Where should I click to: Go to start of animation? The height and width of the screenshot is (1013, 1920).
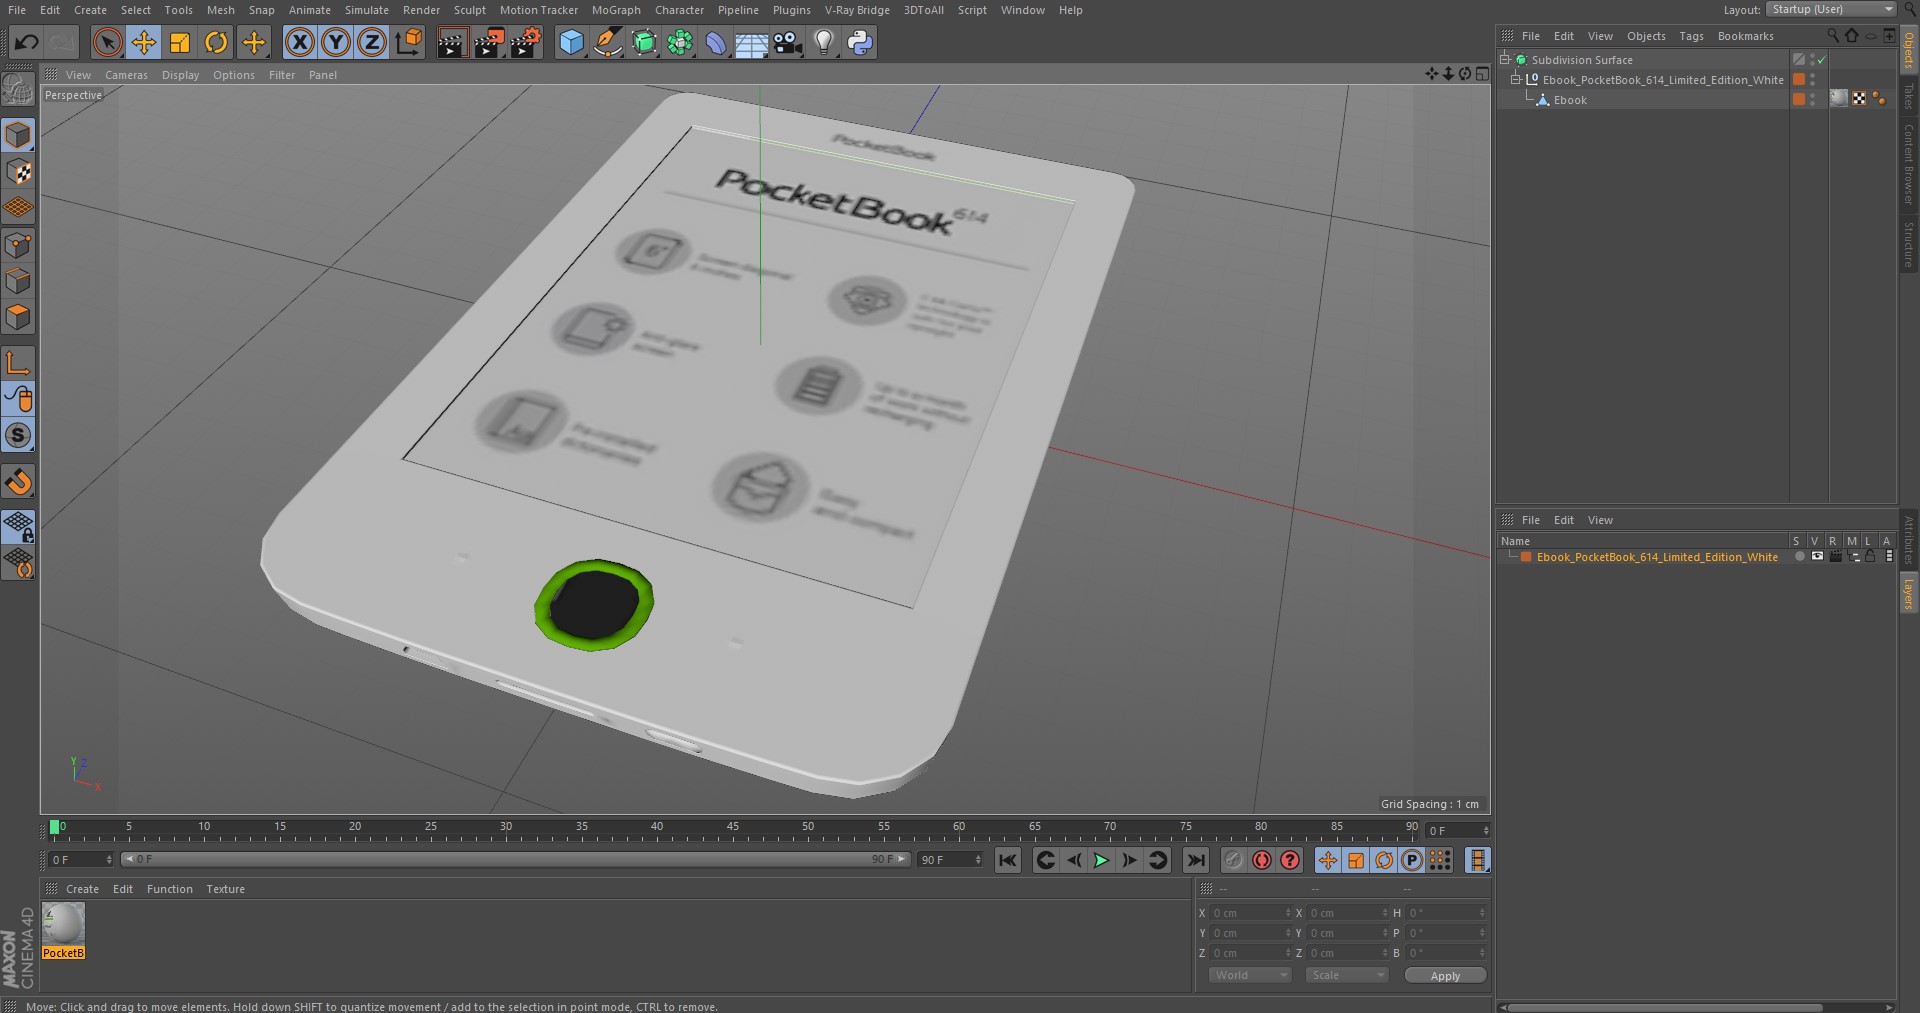pyautogui.click(x=1008, y=860)
